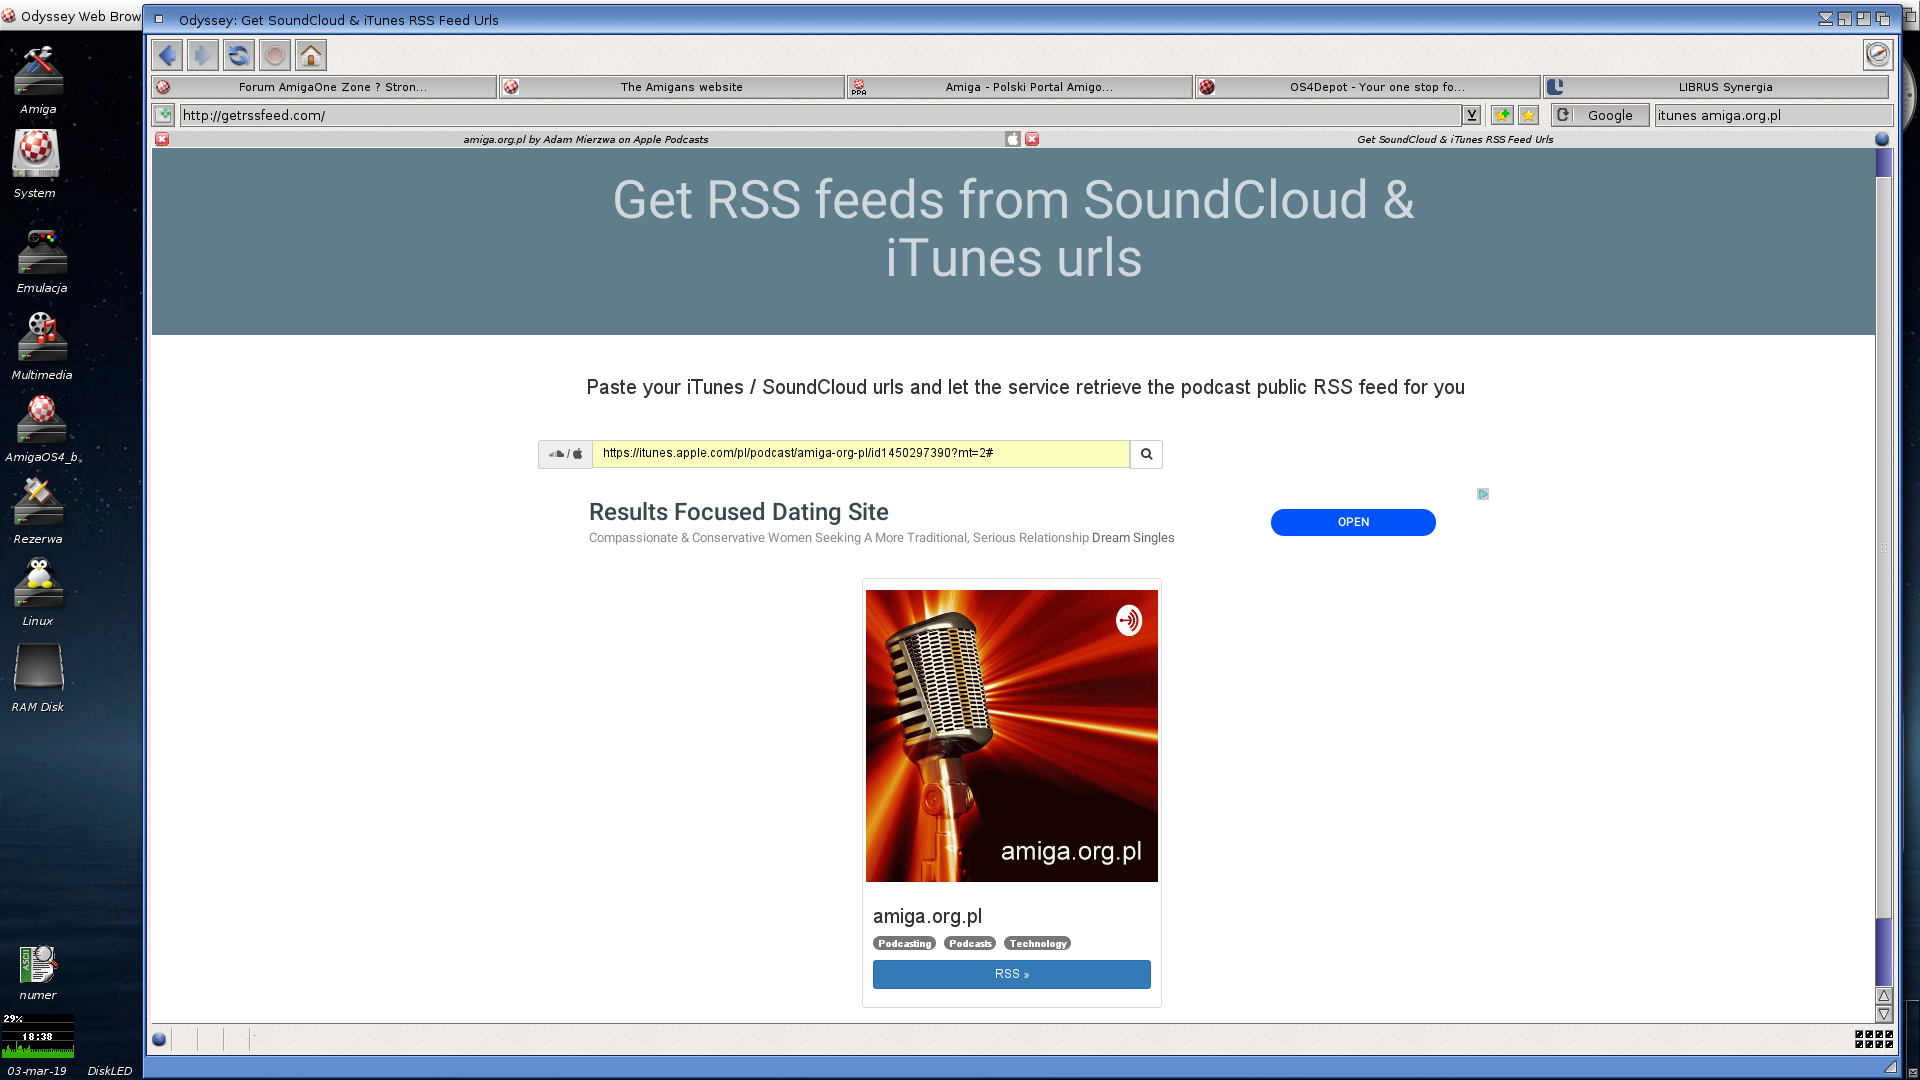
Task: Click the SoundCloud/Apple icon beside input
Action: [x=565, y=454]
